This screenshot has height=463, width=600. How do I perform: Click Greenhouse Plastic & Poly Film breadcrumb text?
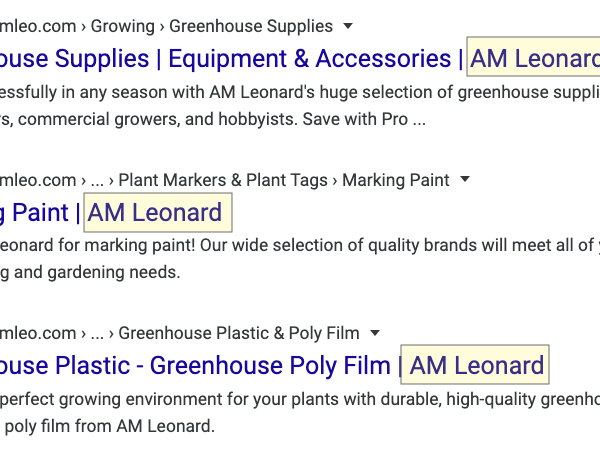[239, 333]
